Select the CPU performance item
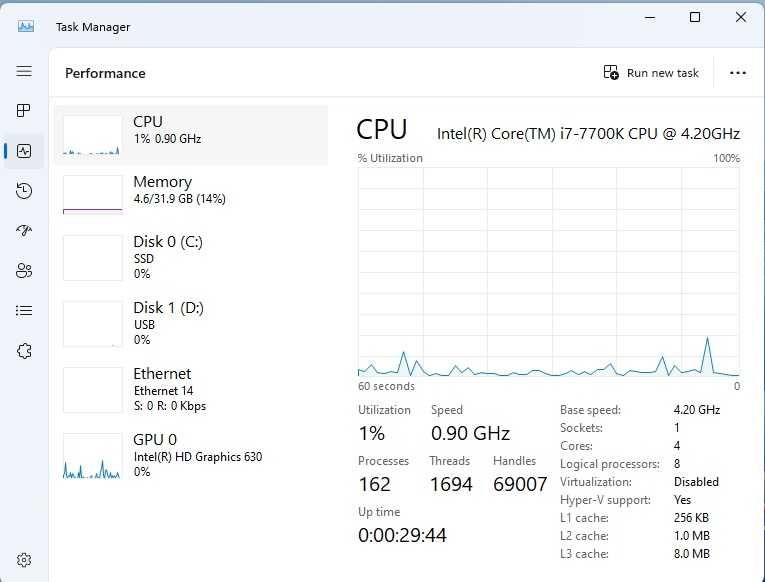The image size is (765, 582). [190, 135]
